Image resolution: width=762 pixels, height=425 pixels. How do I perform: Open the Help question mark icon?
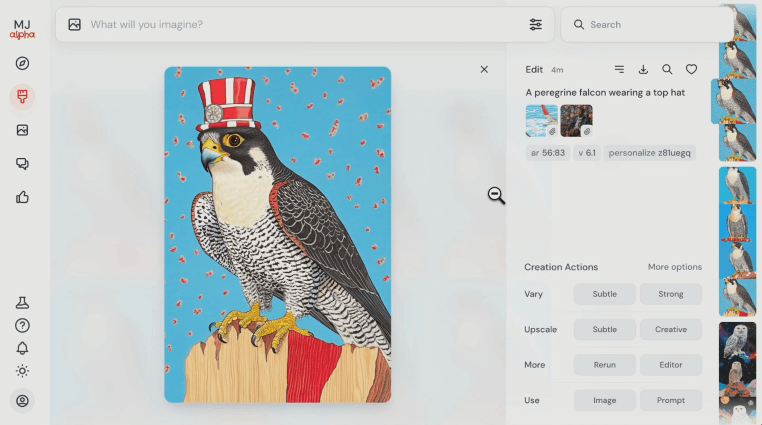pyautogui.click(x=22, y=325)
